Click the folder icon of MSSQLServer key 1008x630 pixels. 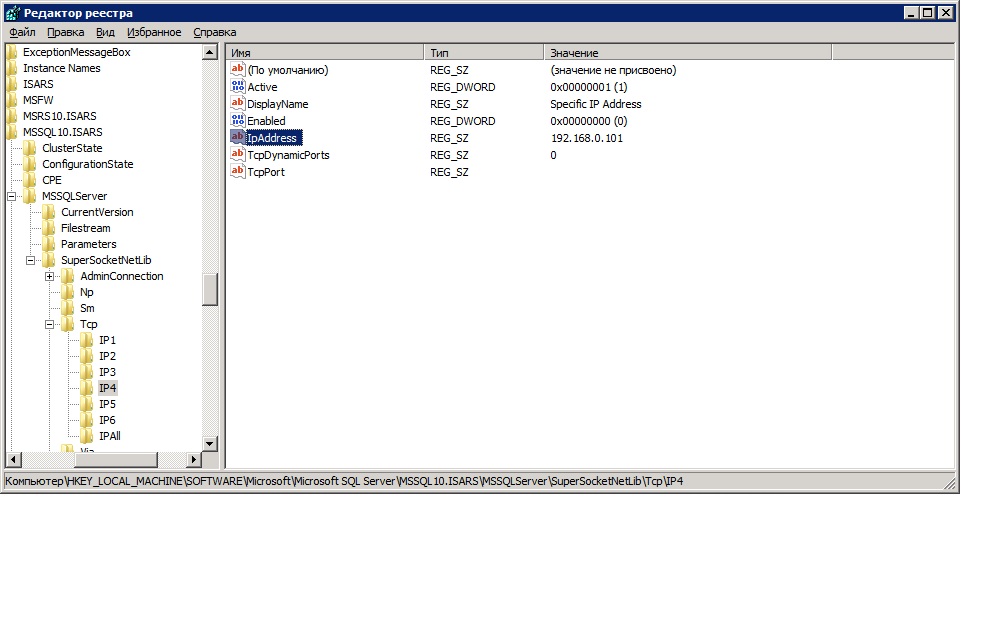pos(30,196)
